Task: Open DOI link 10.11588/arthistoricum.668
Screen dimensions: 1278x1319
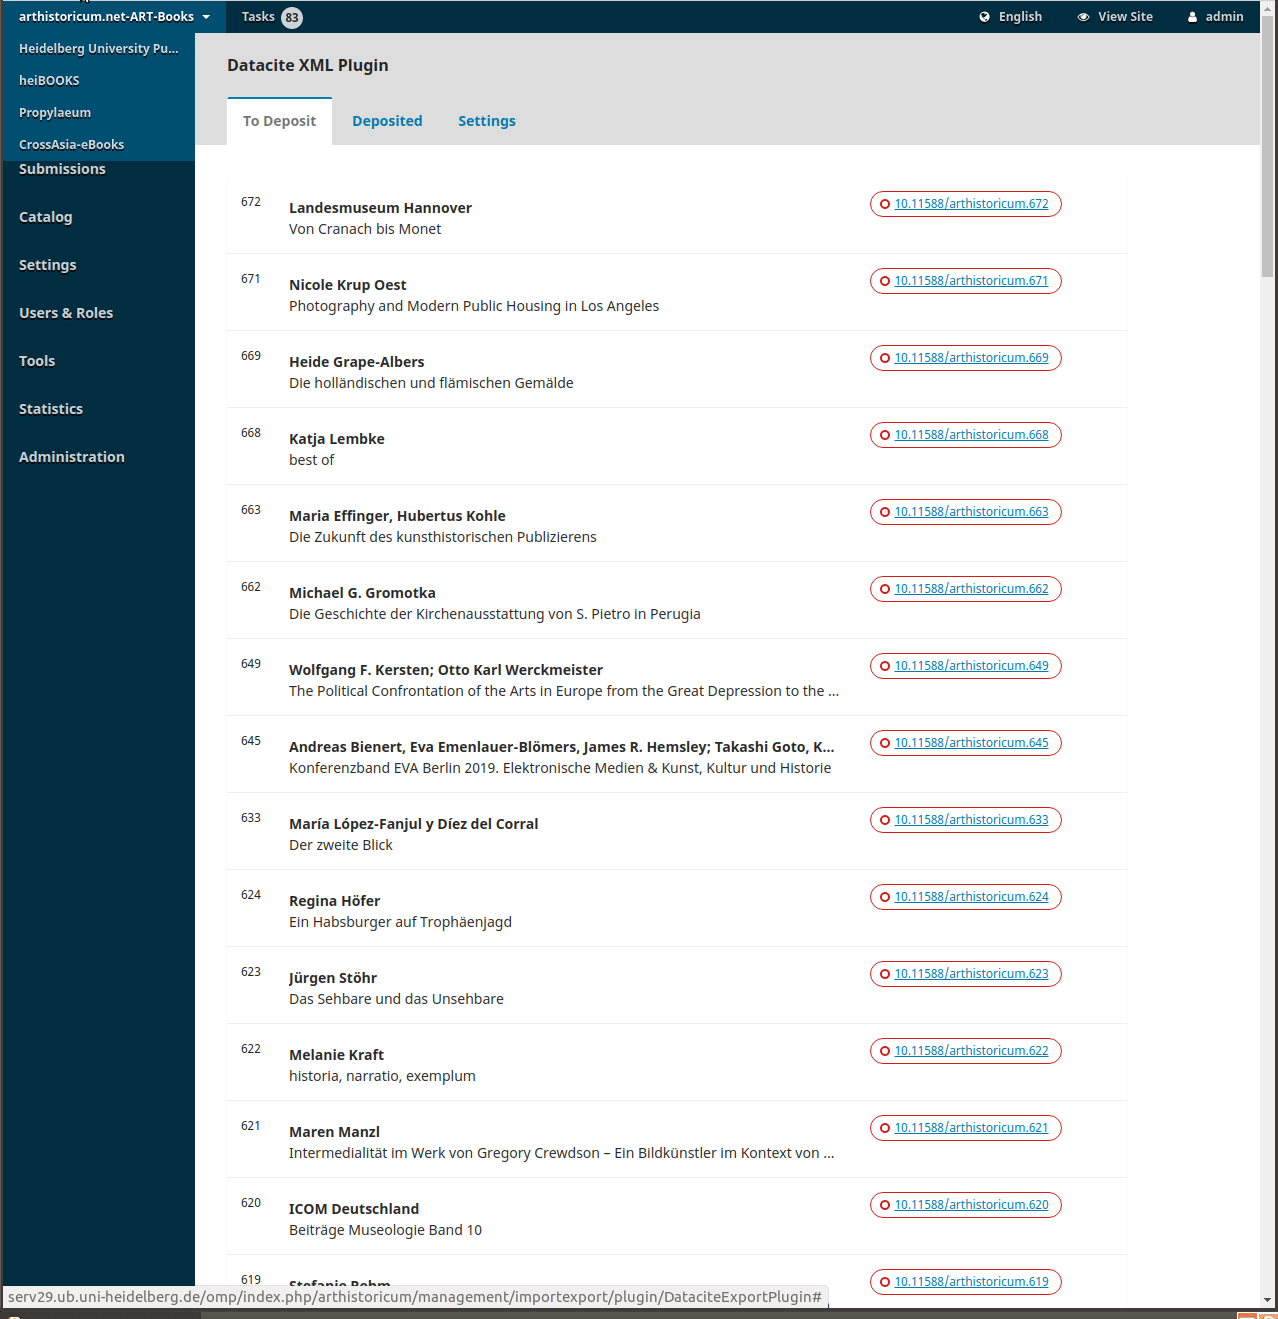Action: (x=971, y=435)
